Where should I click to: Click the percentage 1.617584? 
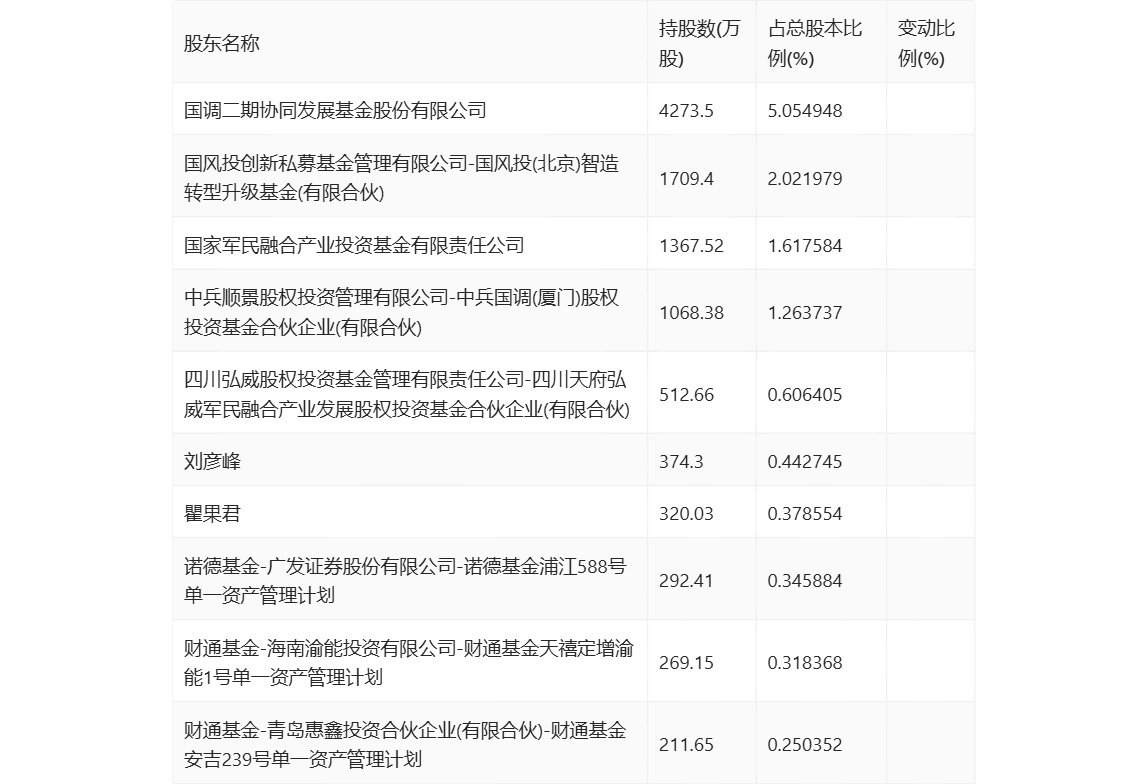(805, 246)
